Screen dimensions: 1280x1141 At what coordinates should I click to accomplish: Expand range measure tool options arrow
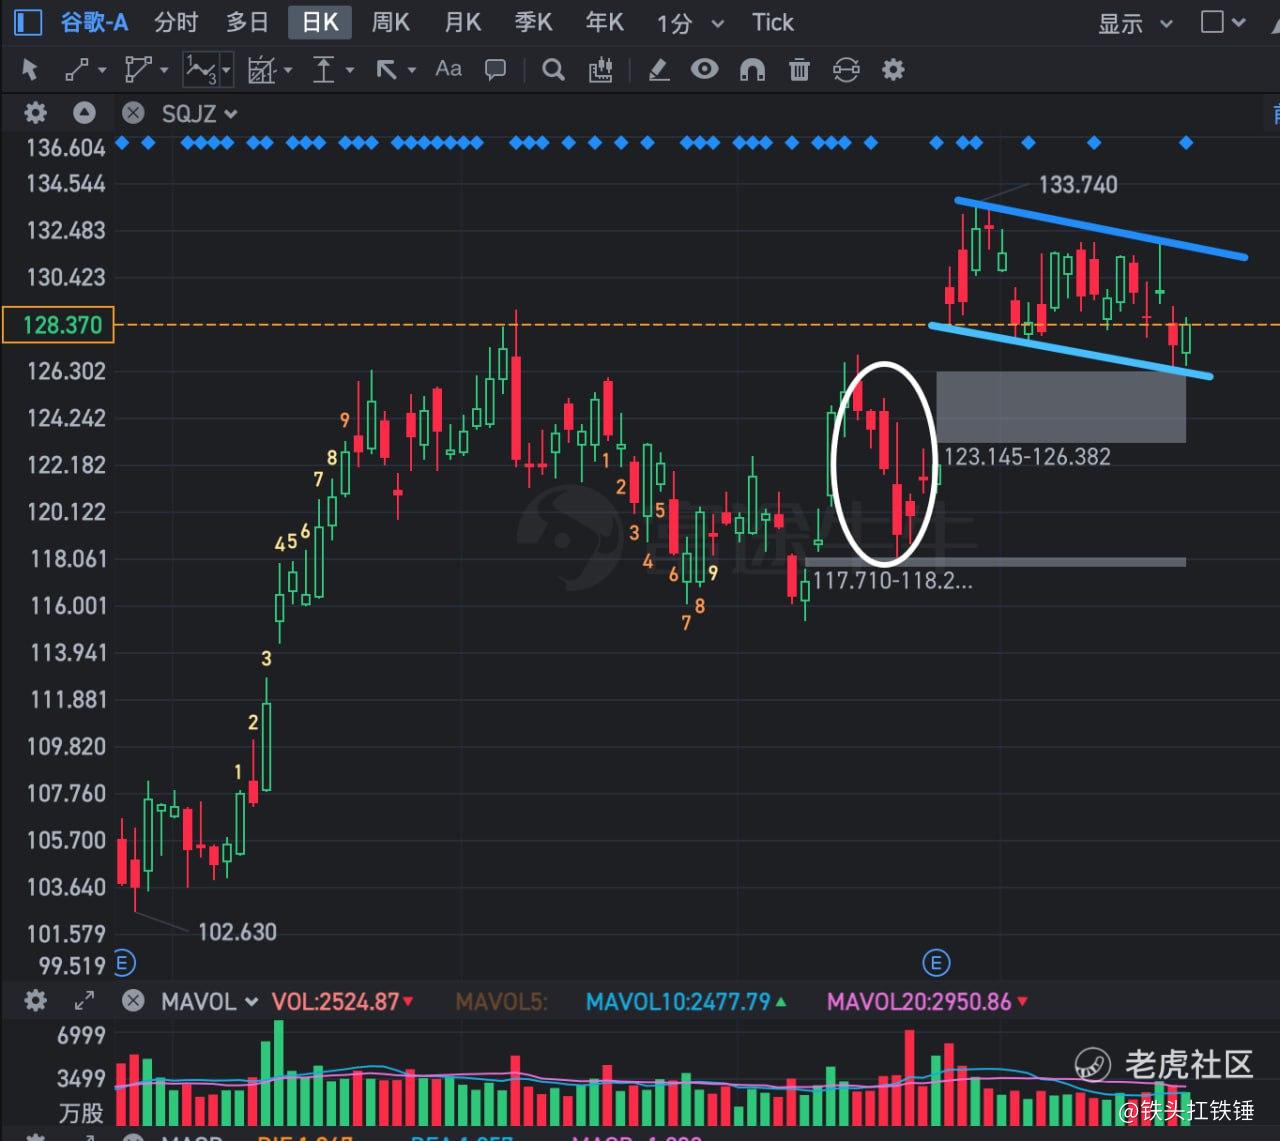click(x=350, y=70)
